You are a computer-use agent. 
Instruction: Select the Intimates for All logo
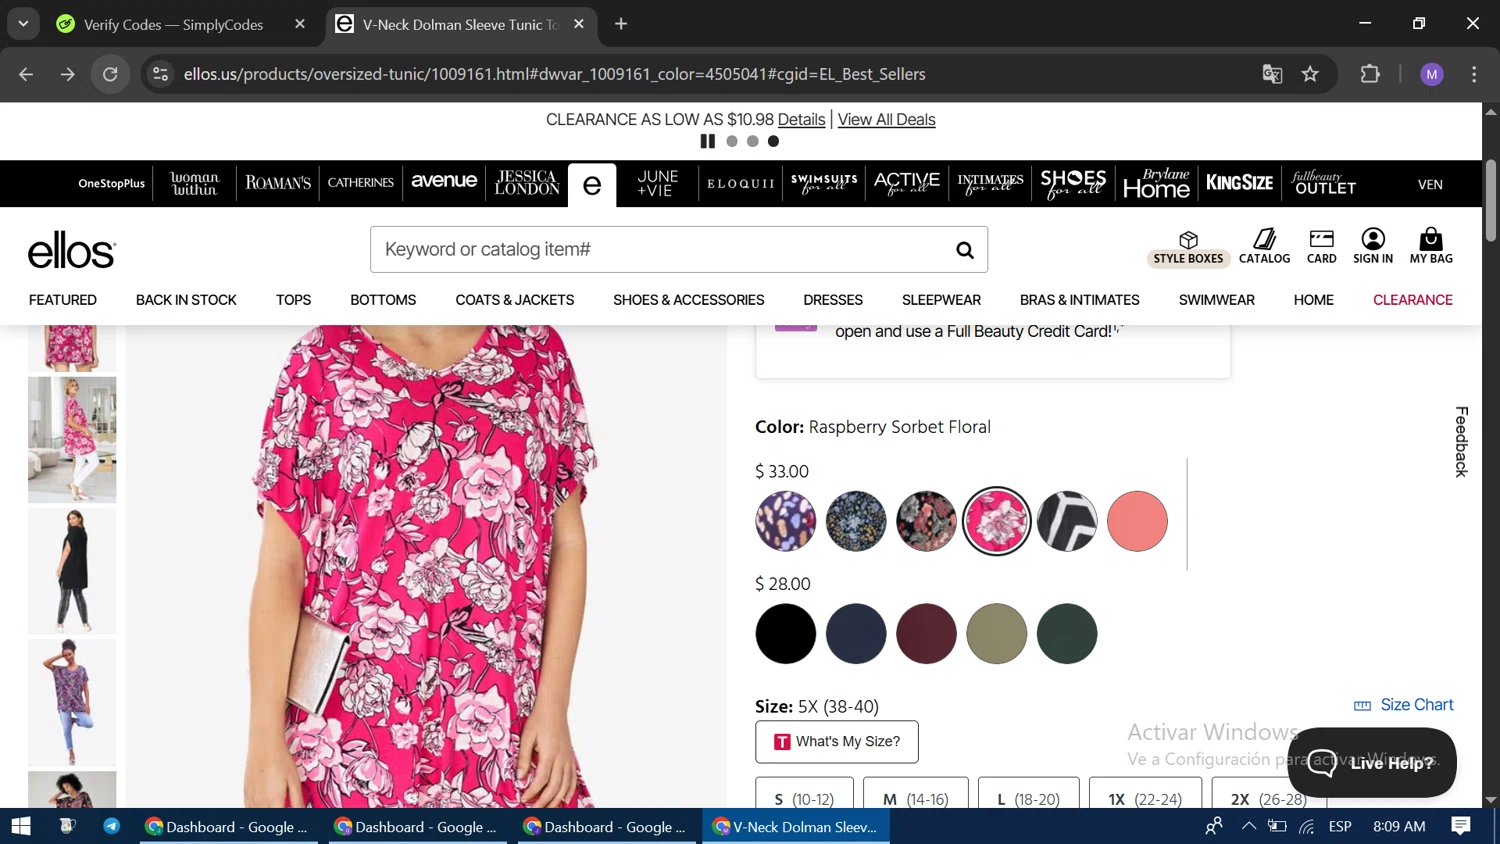point(990,183)
